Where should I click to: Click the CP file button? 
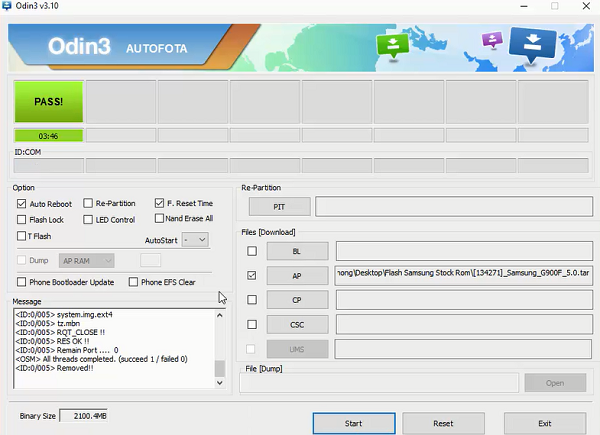pyautogui.click(x=297, y=300)
